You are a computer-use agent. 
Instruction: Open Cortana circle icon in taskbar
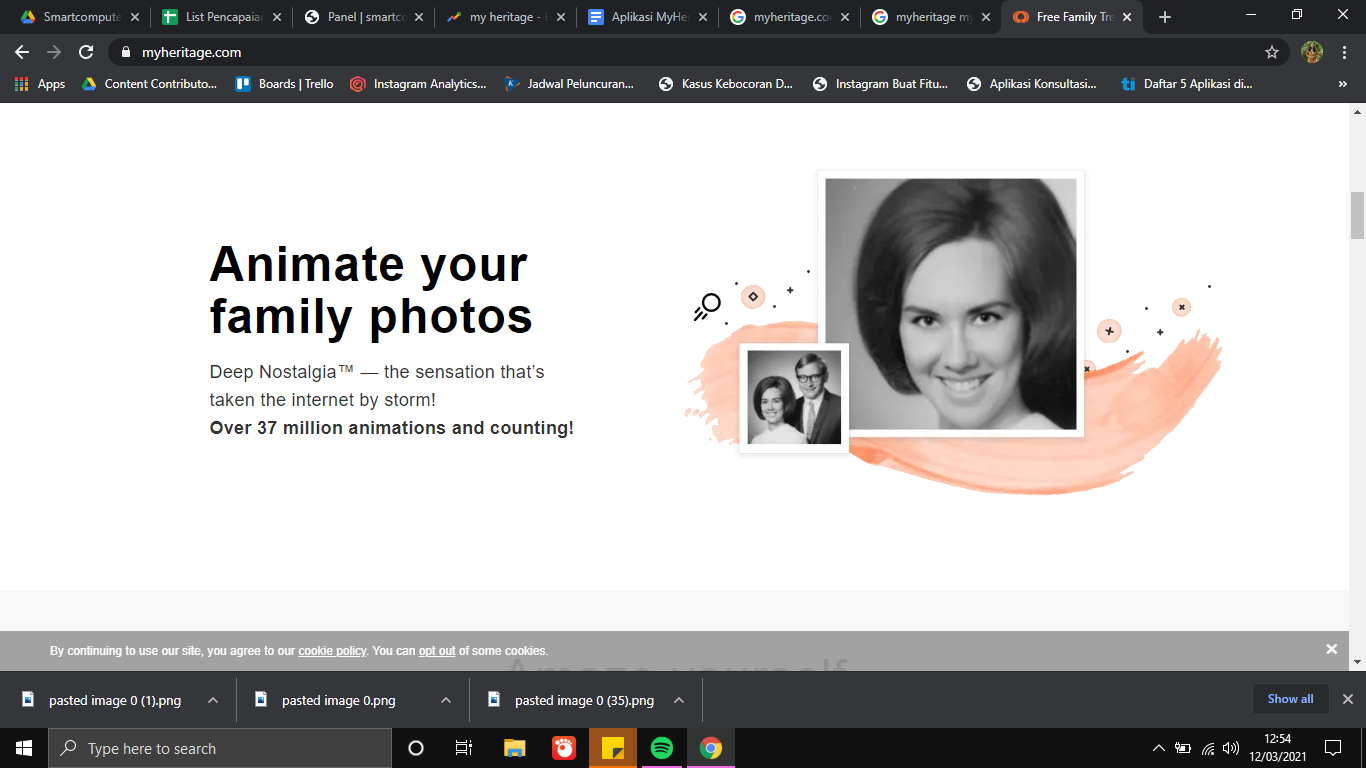point(416,748)
